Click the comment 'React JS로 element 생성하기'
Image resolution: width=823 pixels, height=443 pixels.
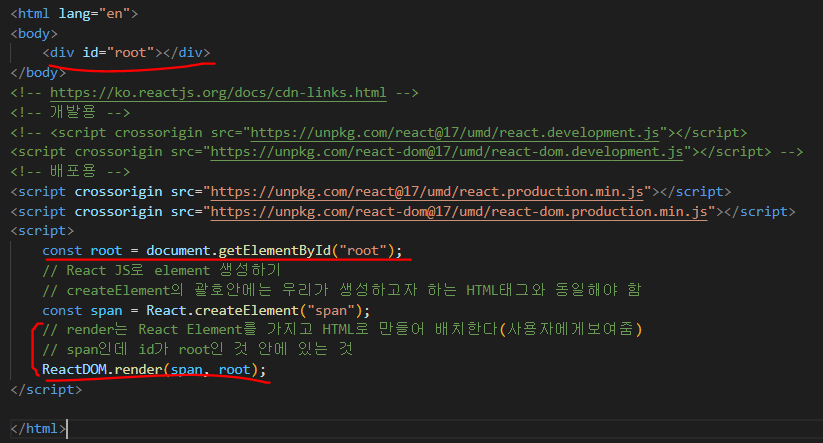pos(162,271)
